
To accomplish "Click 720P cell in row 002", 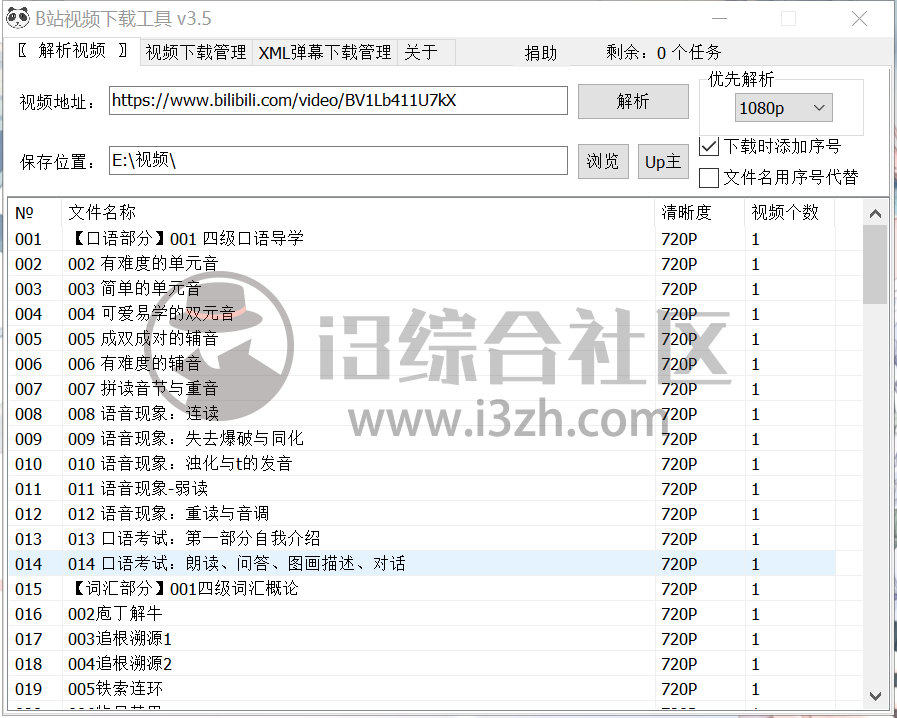I will [679, 264].
